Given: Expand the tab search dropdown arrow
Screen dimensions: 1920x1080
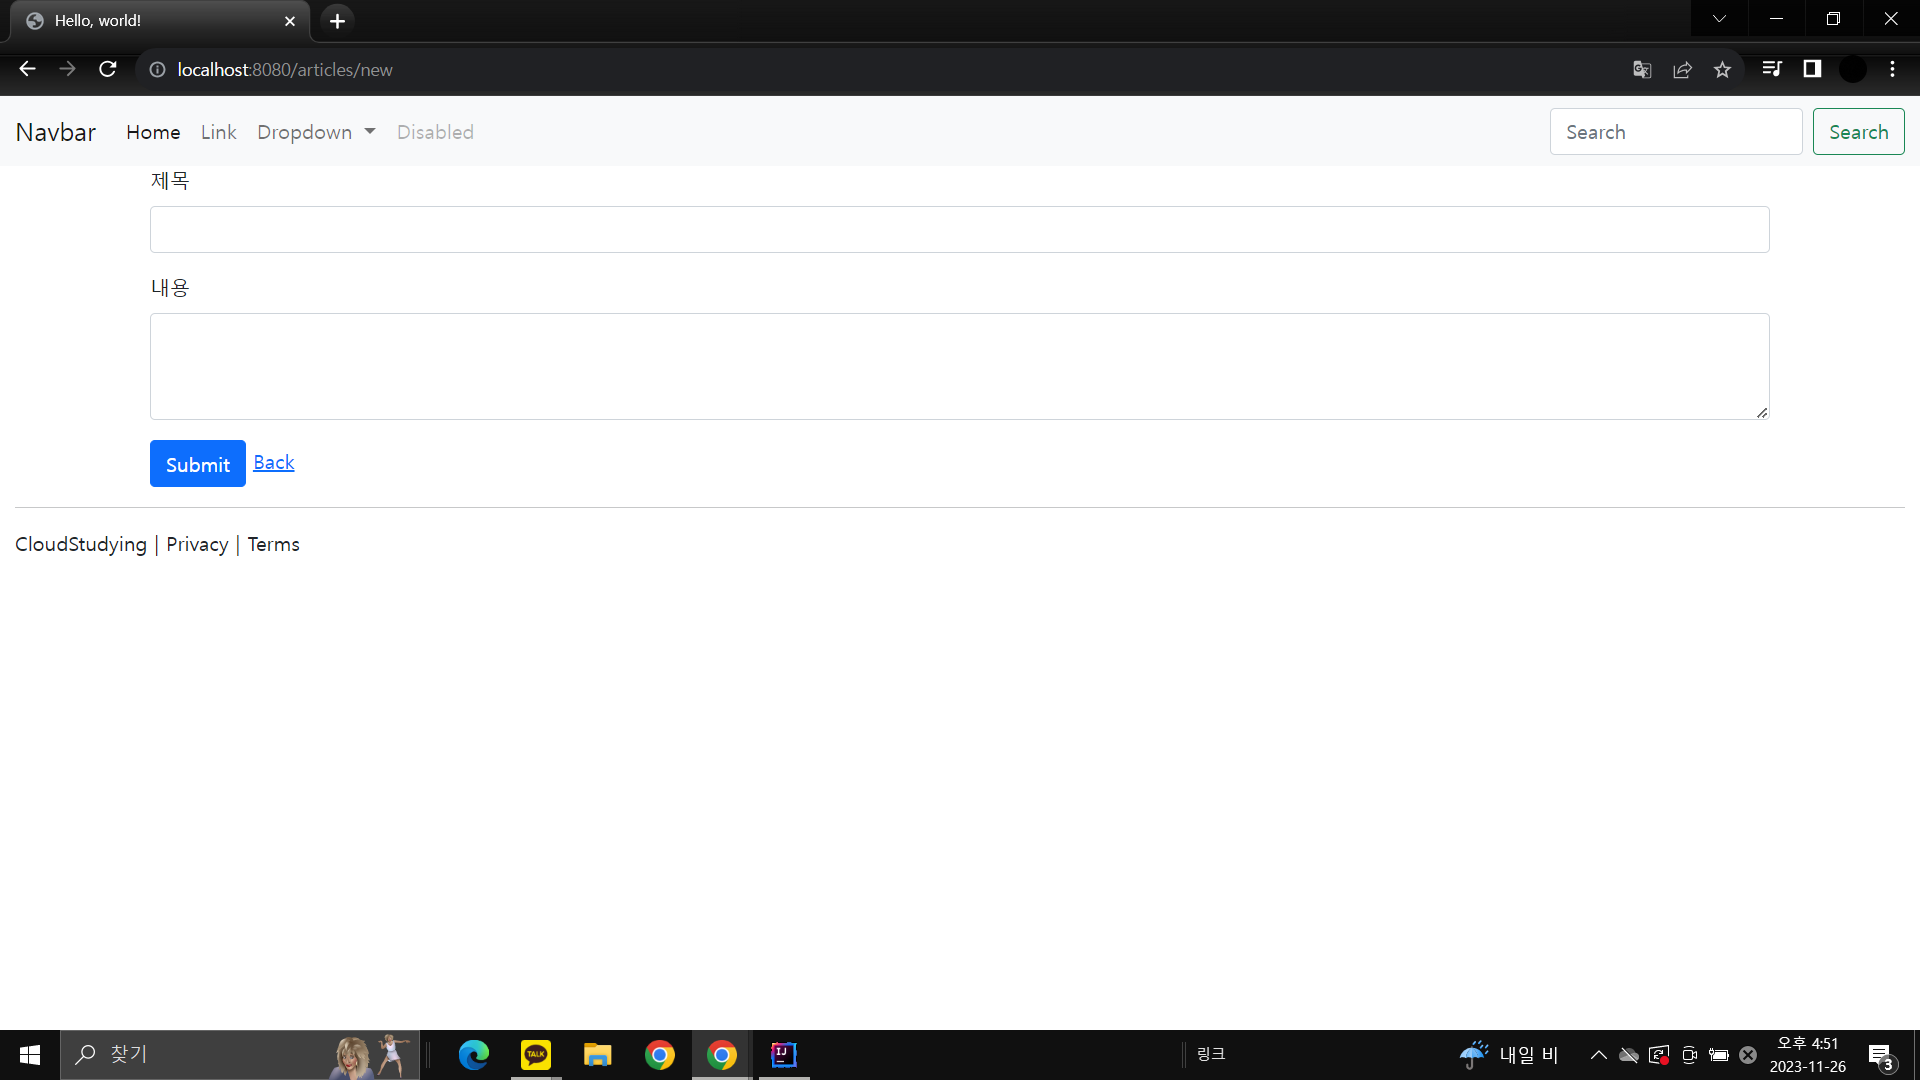Looking at the screenshot, I should [x=1719, y=19].
